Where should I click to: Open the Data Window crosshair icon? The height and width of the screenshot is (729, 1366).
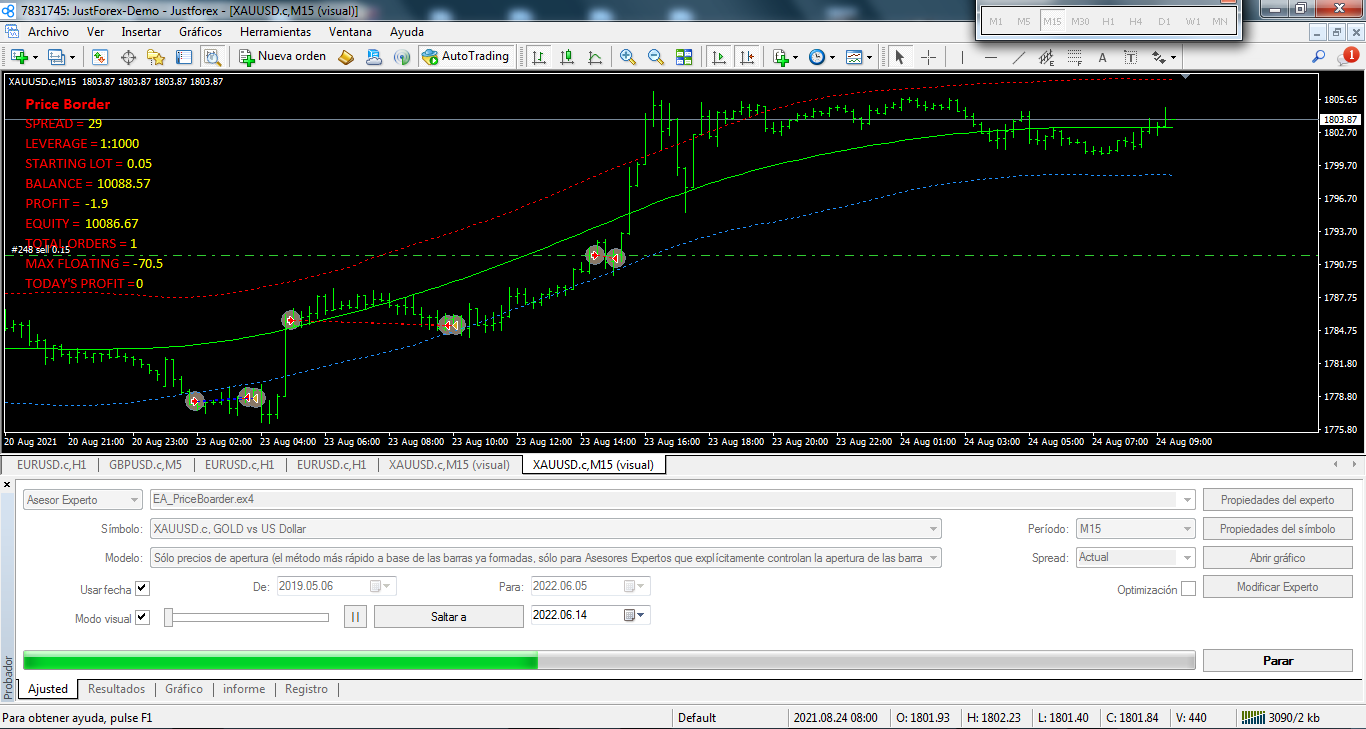click(x=129, y=57)
